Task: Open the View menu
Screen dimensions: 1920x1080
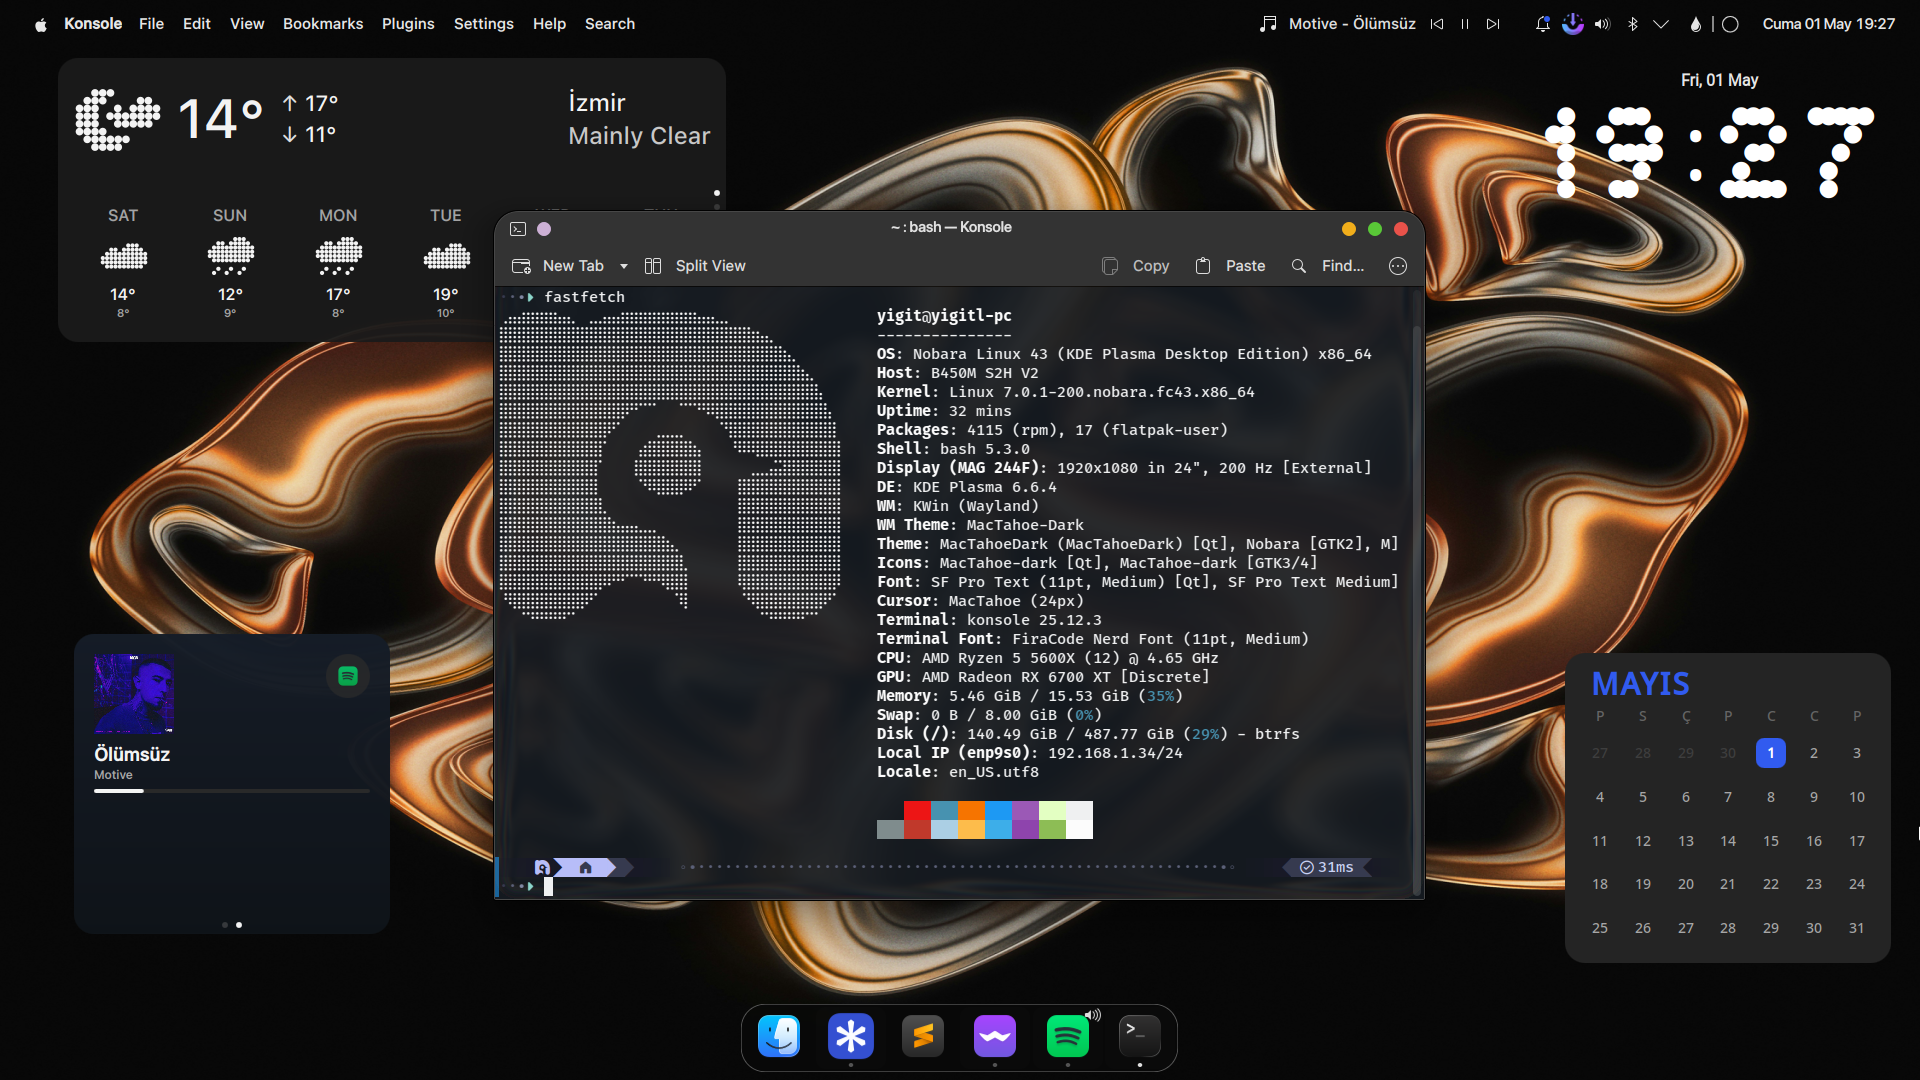Action: pos(247,24)
